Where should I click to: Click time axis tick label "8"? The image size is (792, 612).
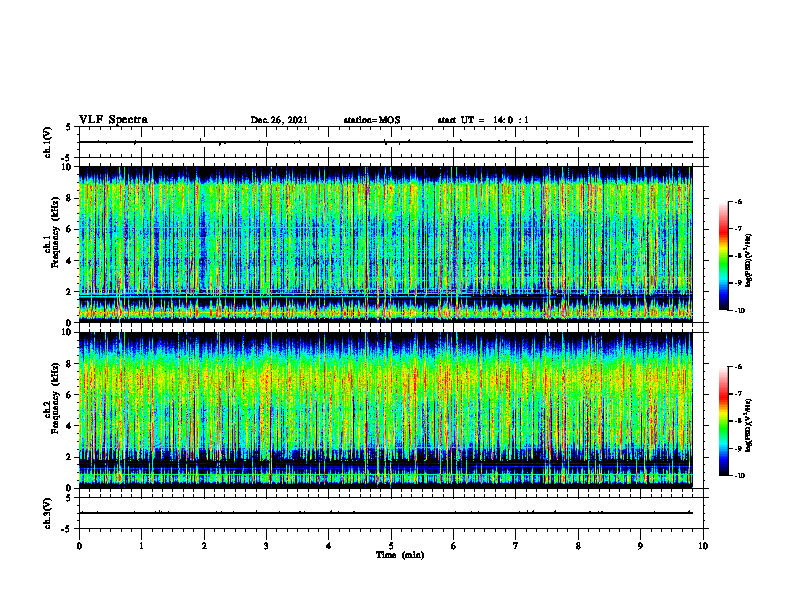click(578, 546)
